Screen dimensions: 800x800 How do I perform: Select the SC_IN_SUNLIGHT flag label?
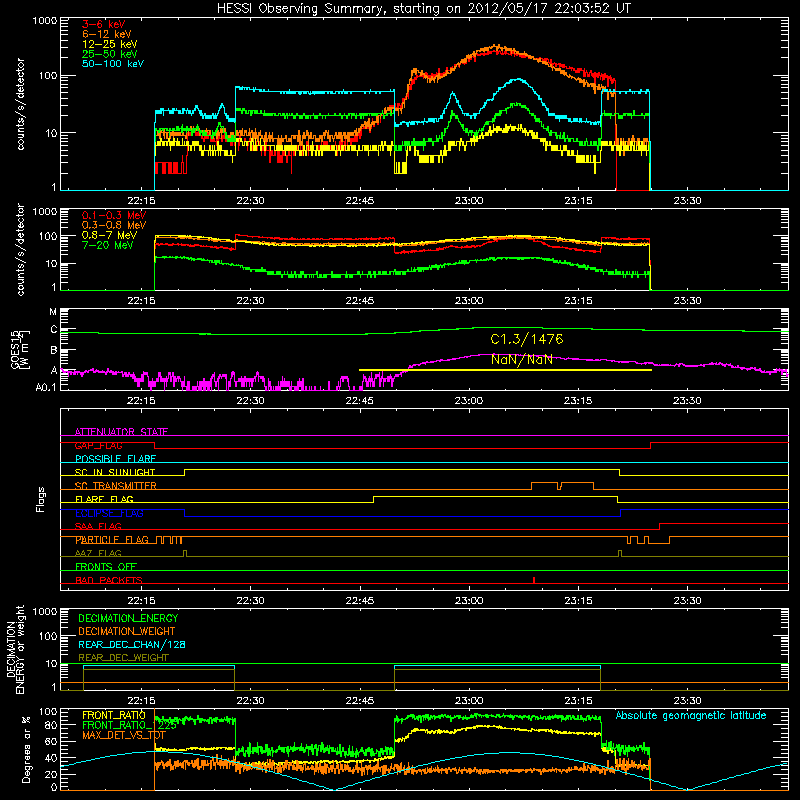[x=115, y=472]
